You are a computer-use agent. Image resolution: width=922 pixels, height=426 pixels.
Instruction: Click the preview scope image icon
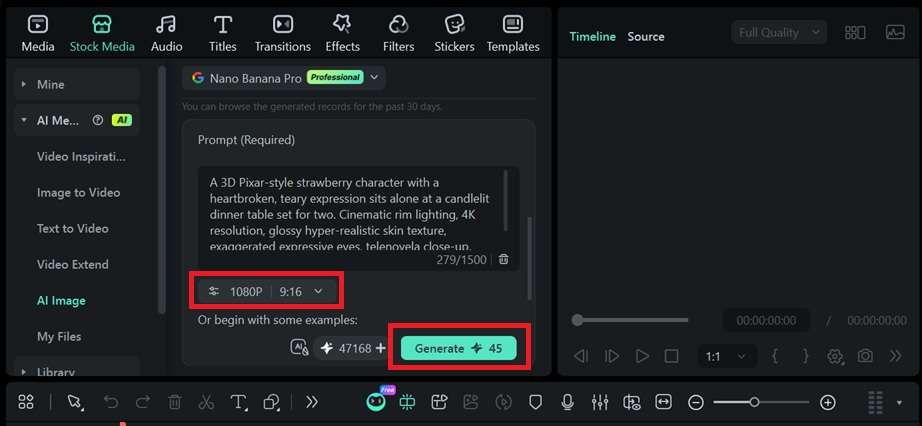(x=895, y=33)
